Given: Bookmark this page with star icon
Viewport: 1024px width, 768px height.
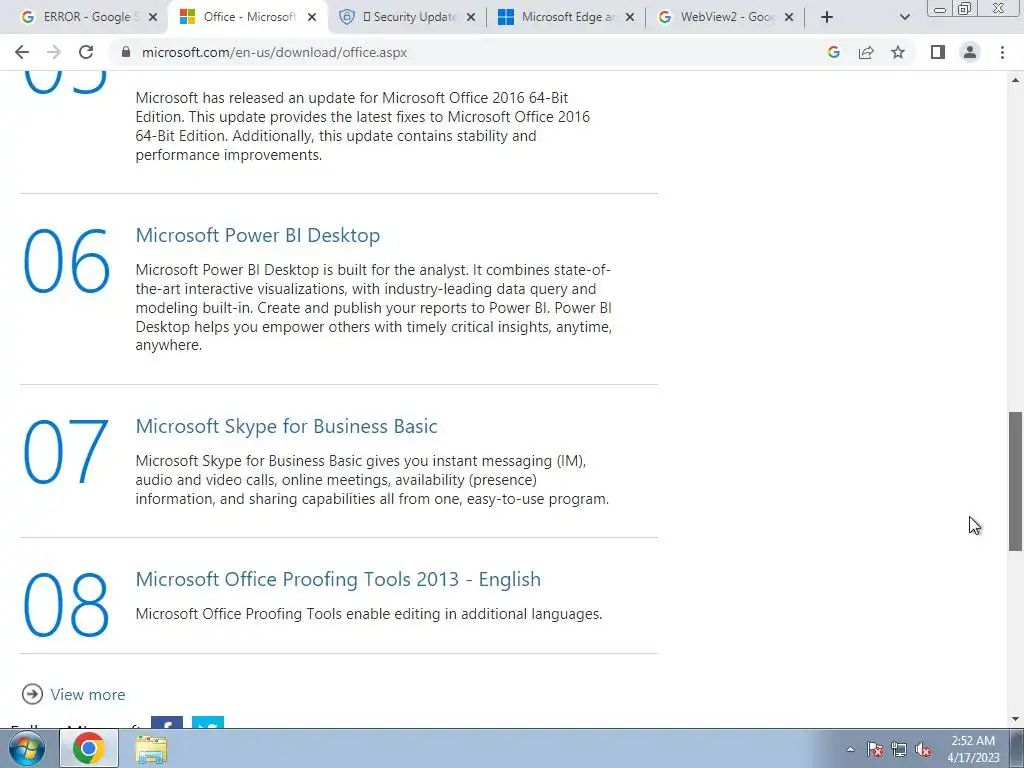Looking at the screenshot, I should pyautogui.click(x=898, y=52).
